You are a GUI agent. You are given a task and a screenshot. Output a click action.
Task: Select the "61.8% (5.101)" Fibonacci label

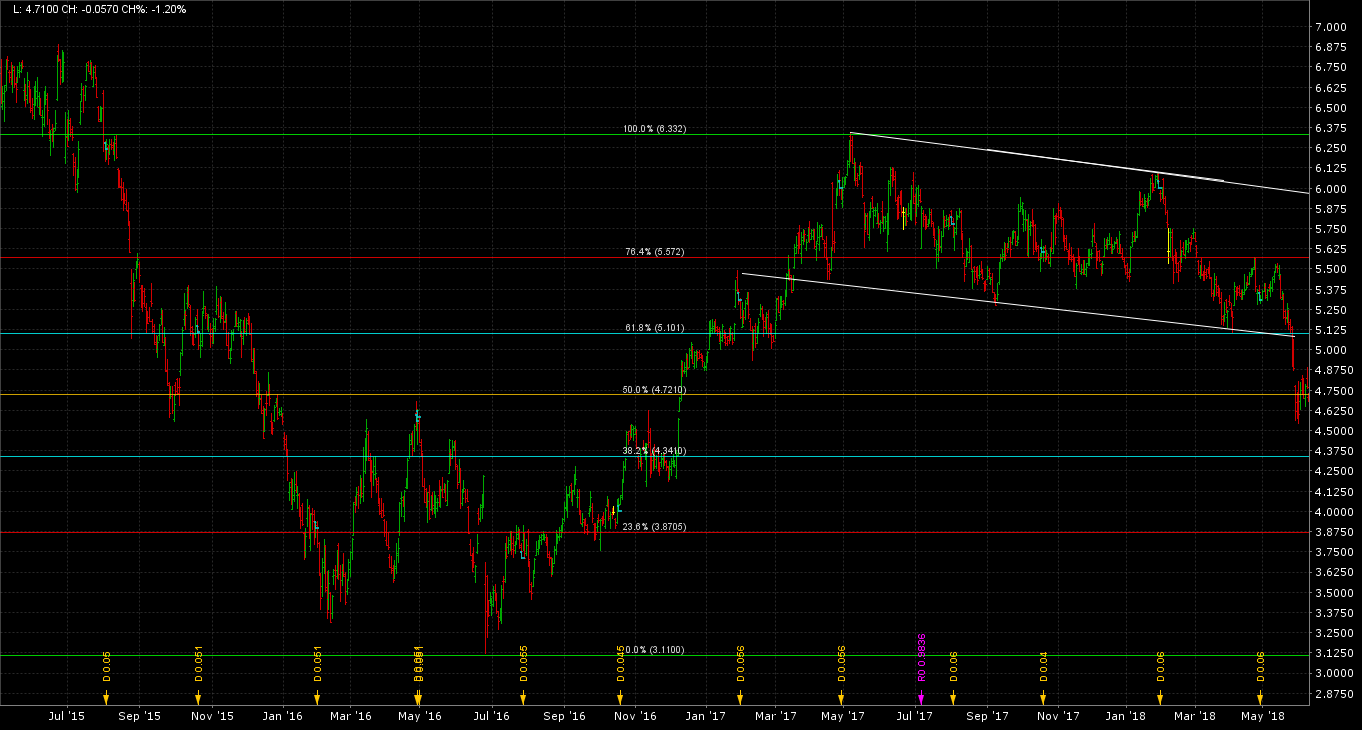pos(655,328)
